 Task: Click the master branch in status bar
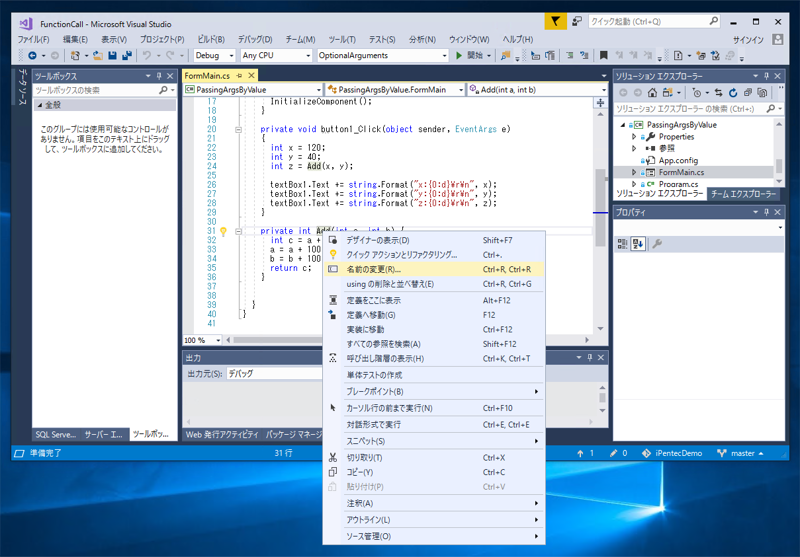[740, 453]
